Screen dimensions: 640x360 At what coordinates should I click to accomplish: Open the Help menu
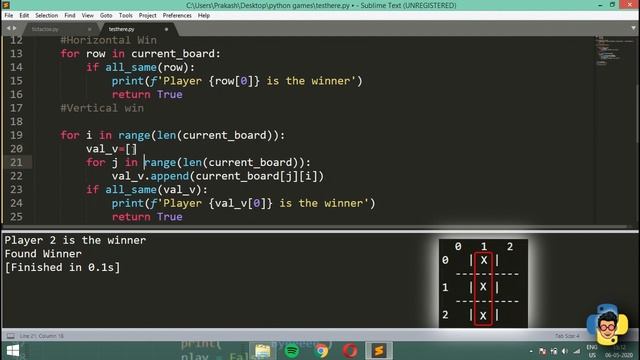click(x=204, y=16)
